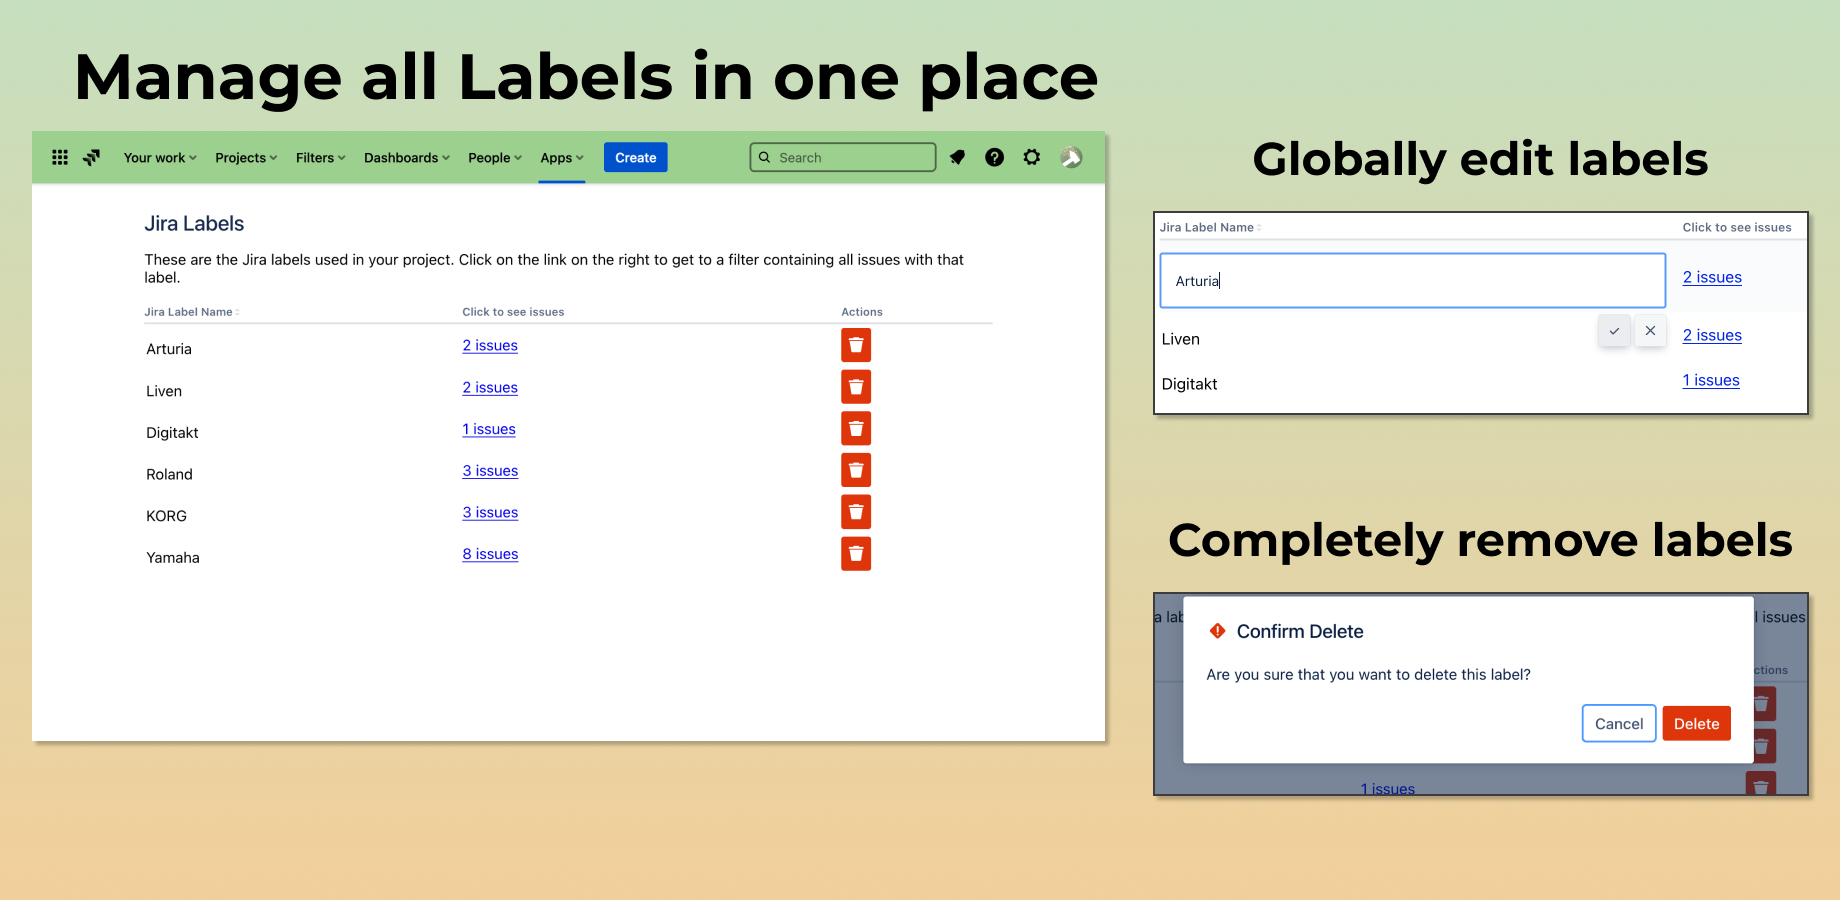Open Liven's 2 issues link in edit panel

(x=1712, y=336)
